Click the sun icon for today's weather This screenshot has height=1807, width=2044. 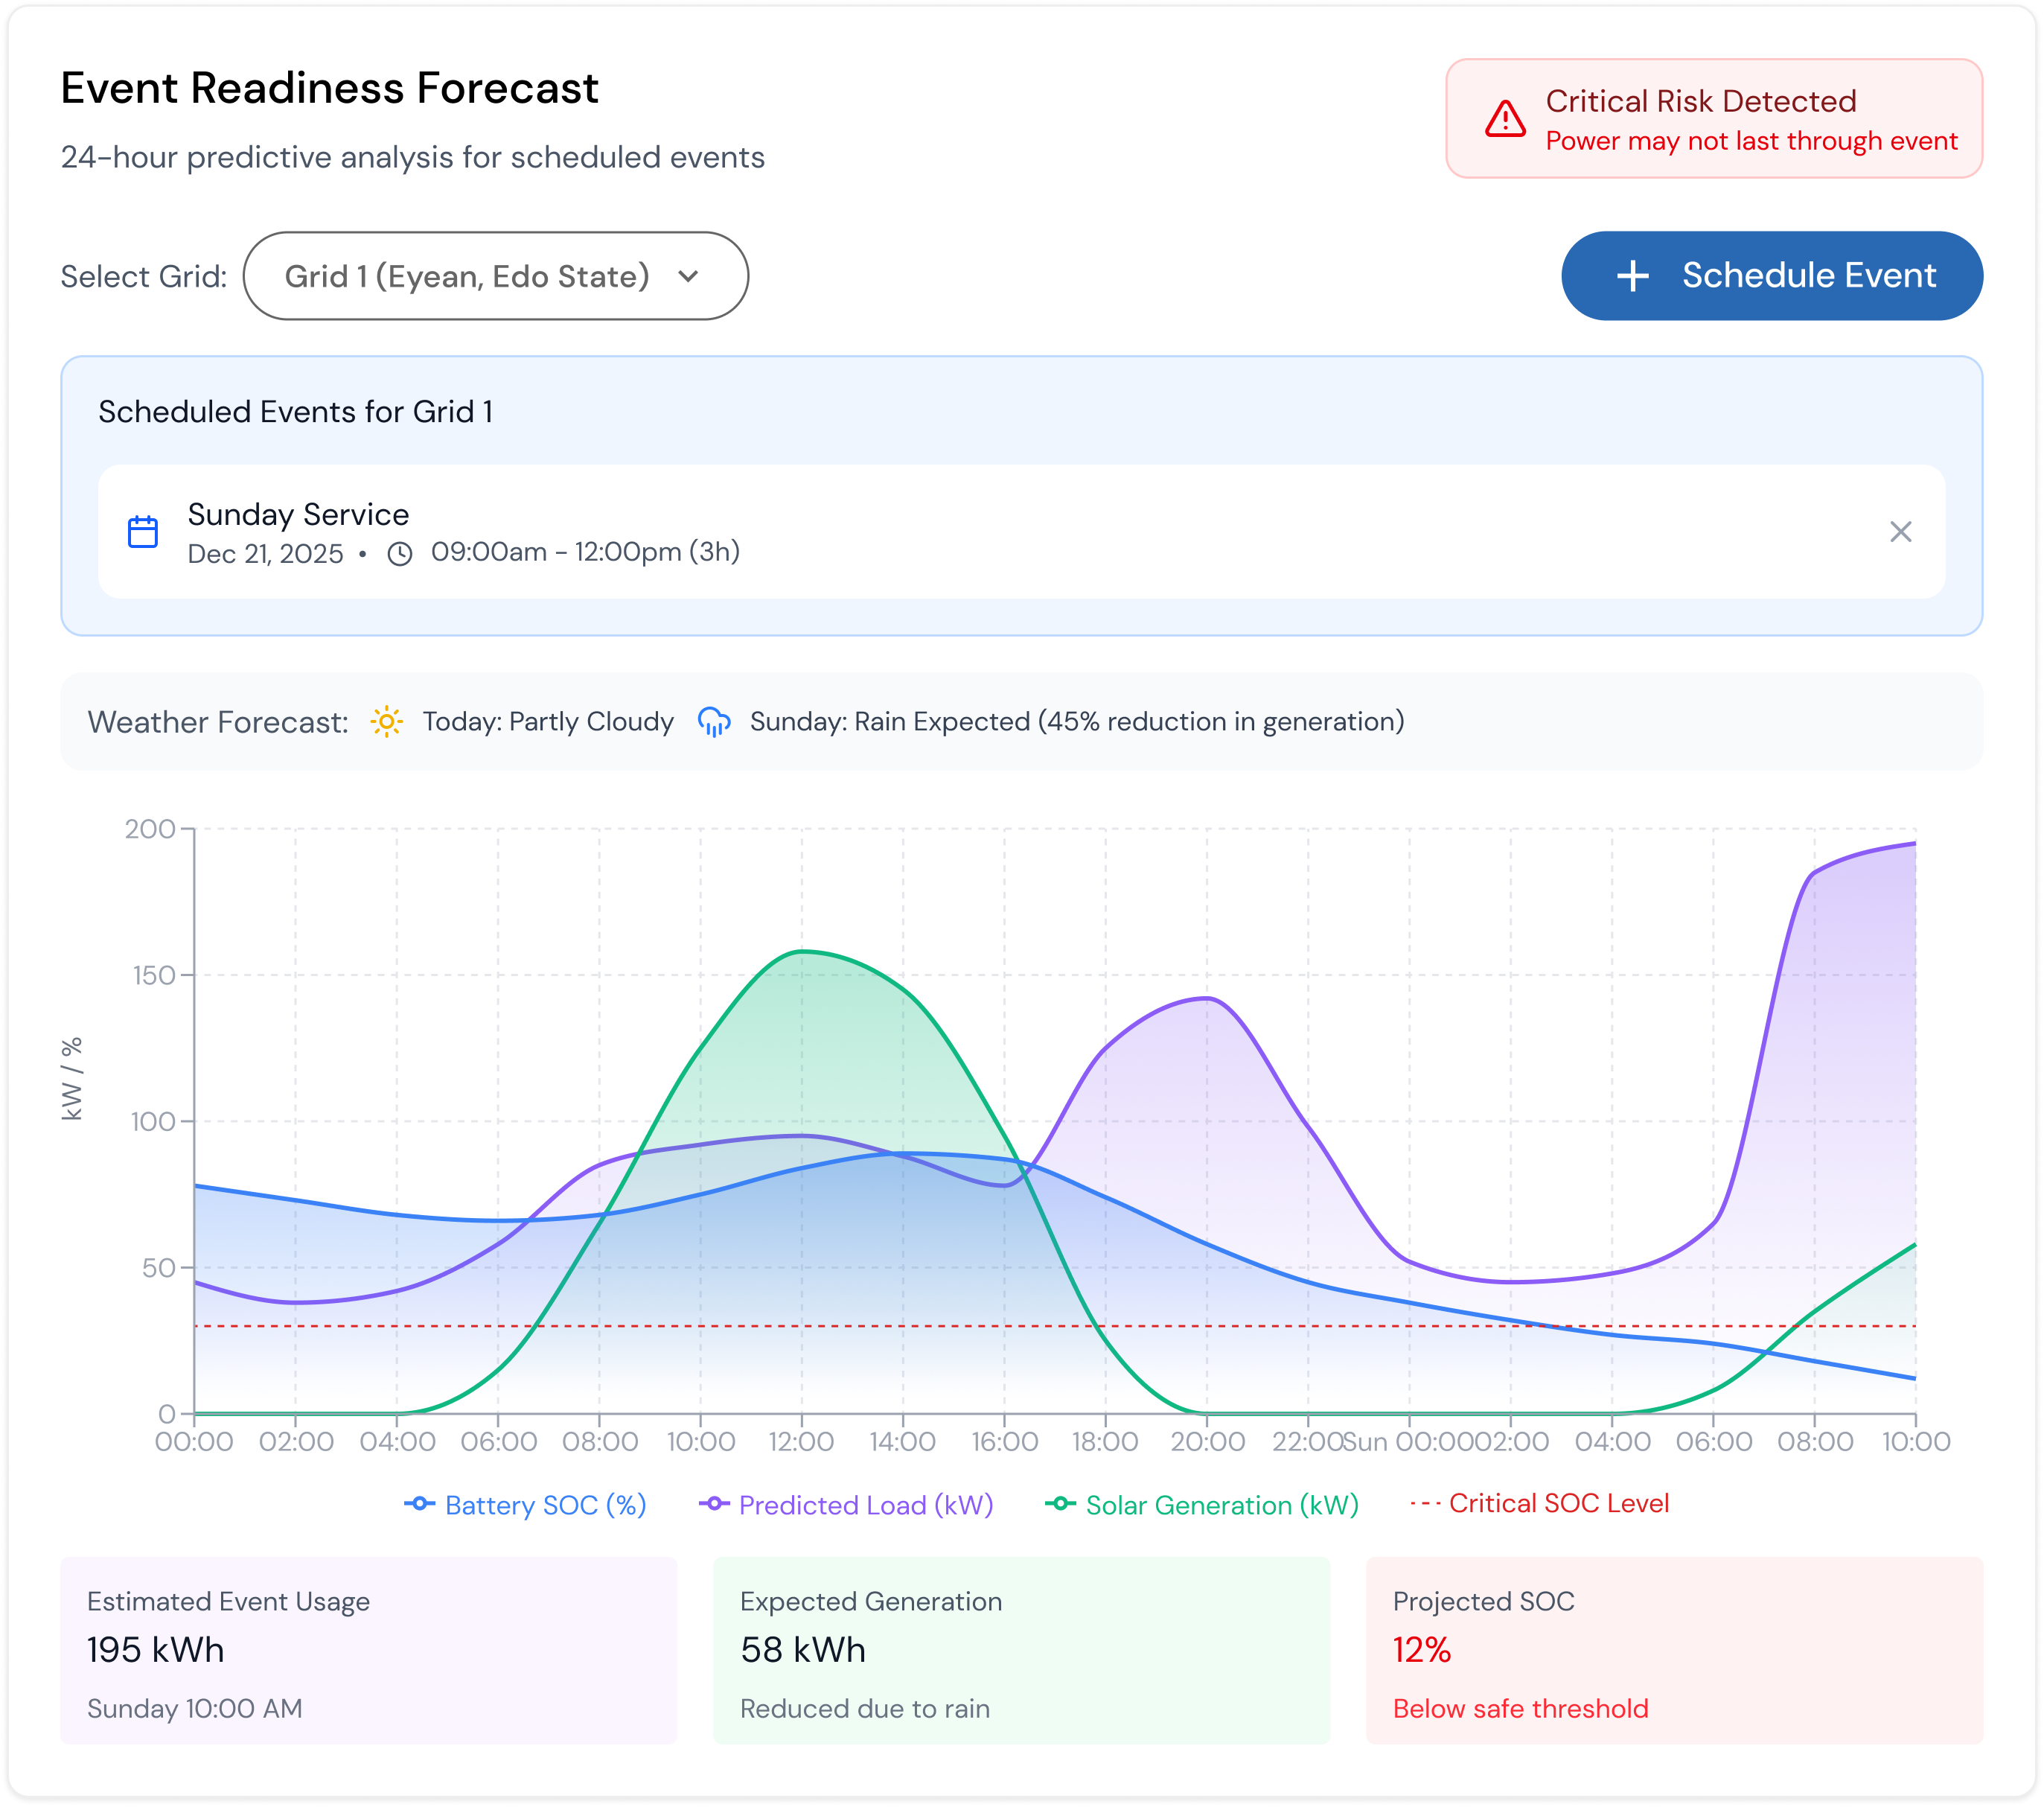pyautogui.click(x=387, y=721)
